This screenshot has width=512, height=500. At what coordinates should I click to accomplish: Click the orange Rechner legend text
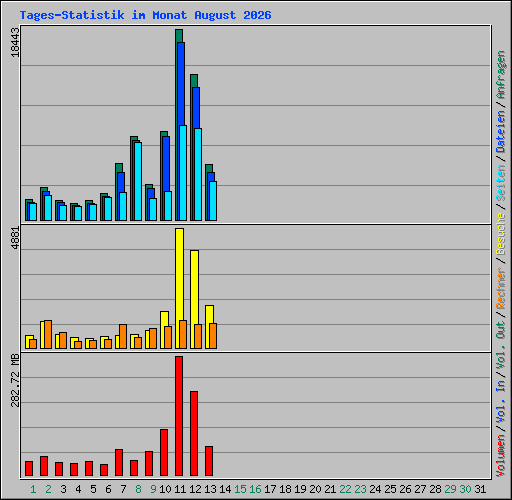[500, 288]
